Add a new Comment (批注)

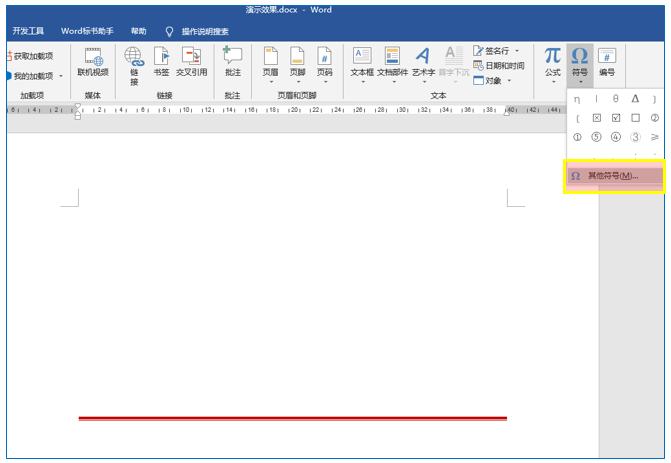(233, 62)
